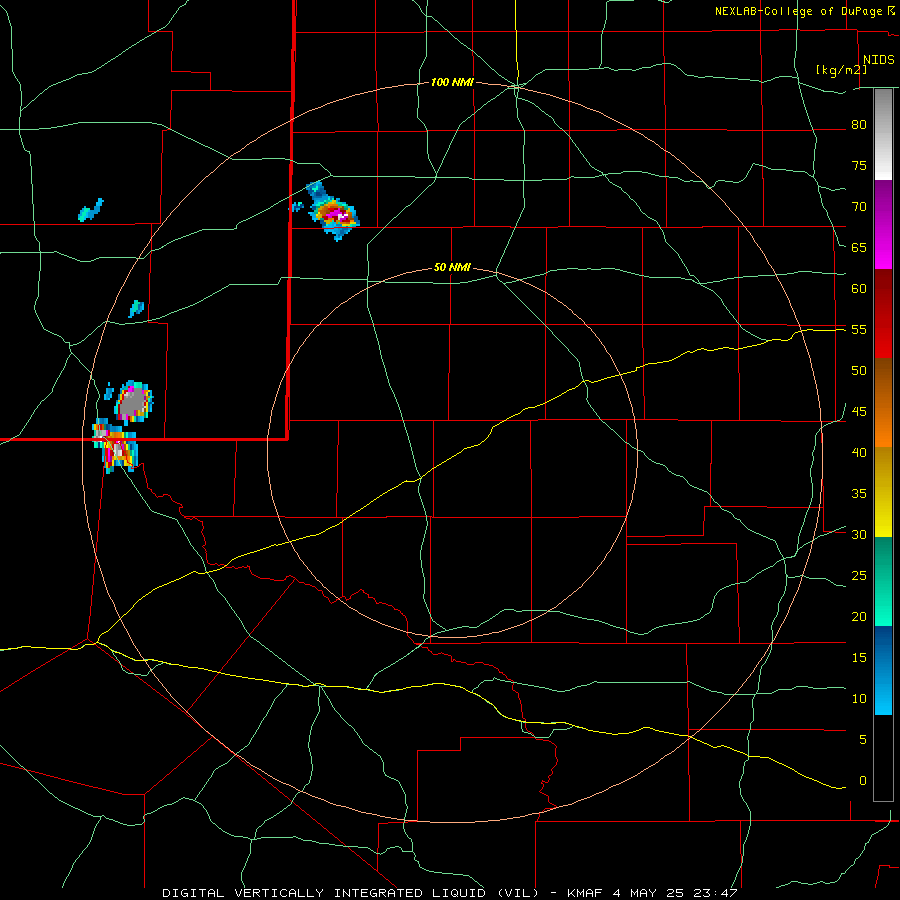Click the gray-core storm cell on the west side
The width and height of the screenshot is (900, 900).
(x=133, y=401)
